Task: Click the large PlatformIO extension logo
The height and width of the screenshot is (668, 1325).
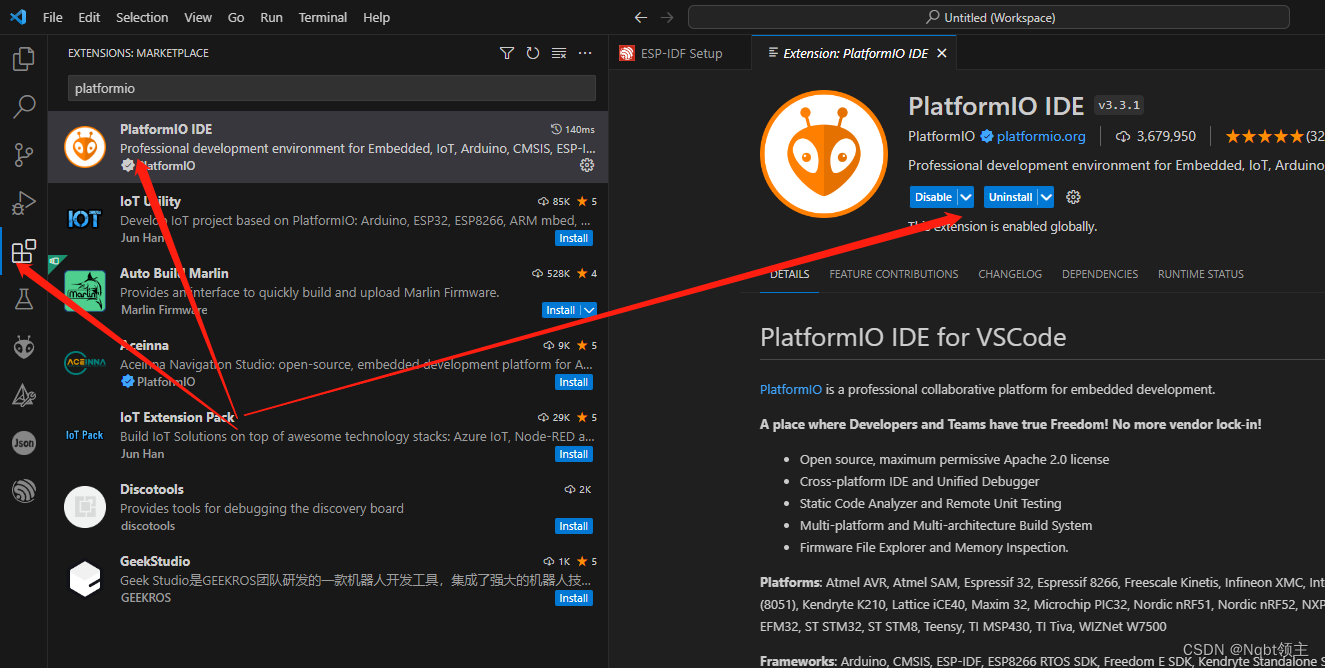Action: tap(824, 154)
